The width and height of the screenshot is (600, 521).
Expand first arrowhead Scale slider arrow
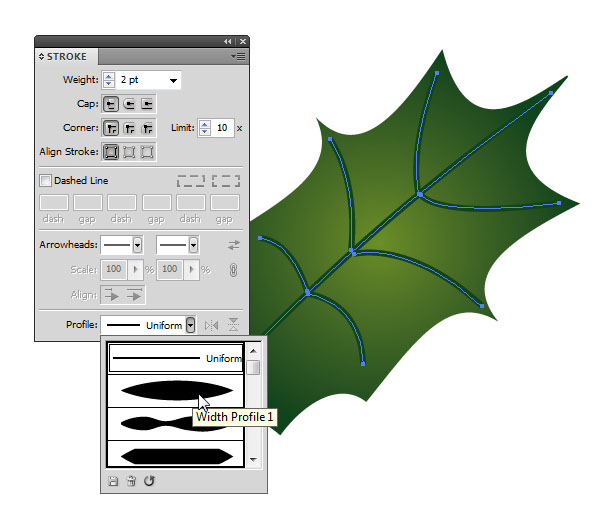point(135,270)
